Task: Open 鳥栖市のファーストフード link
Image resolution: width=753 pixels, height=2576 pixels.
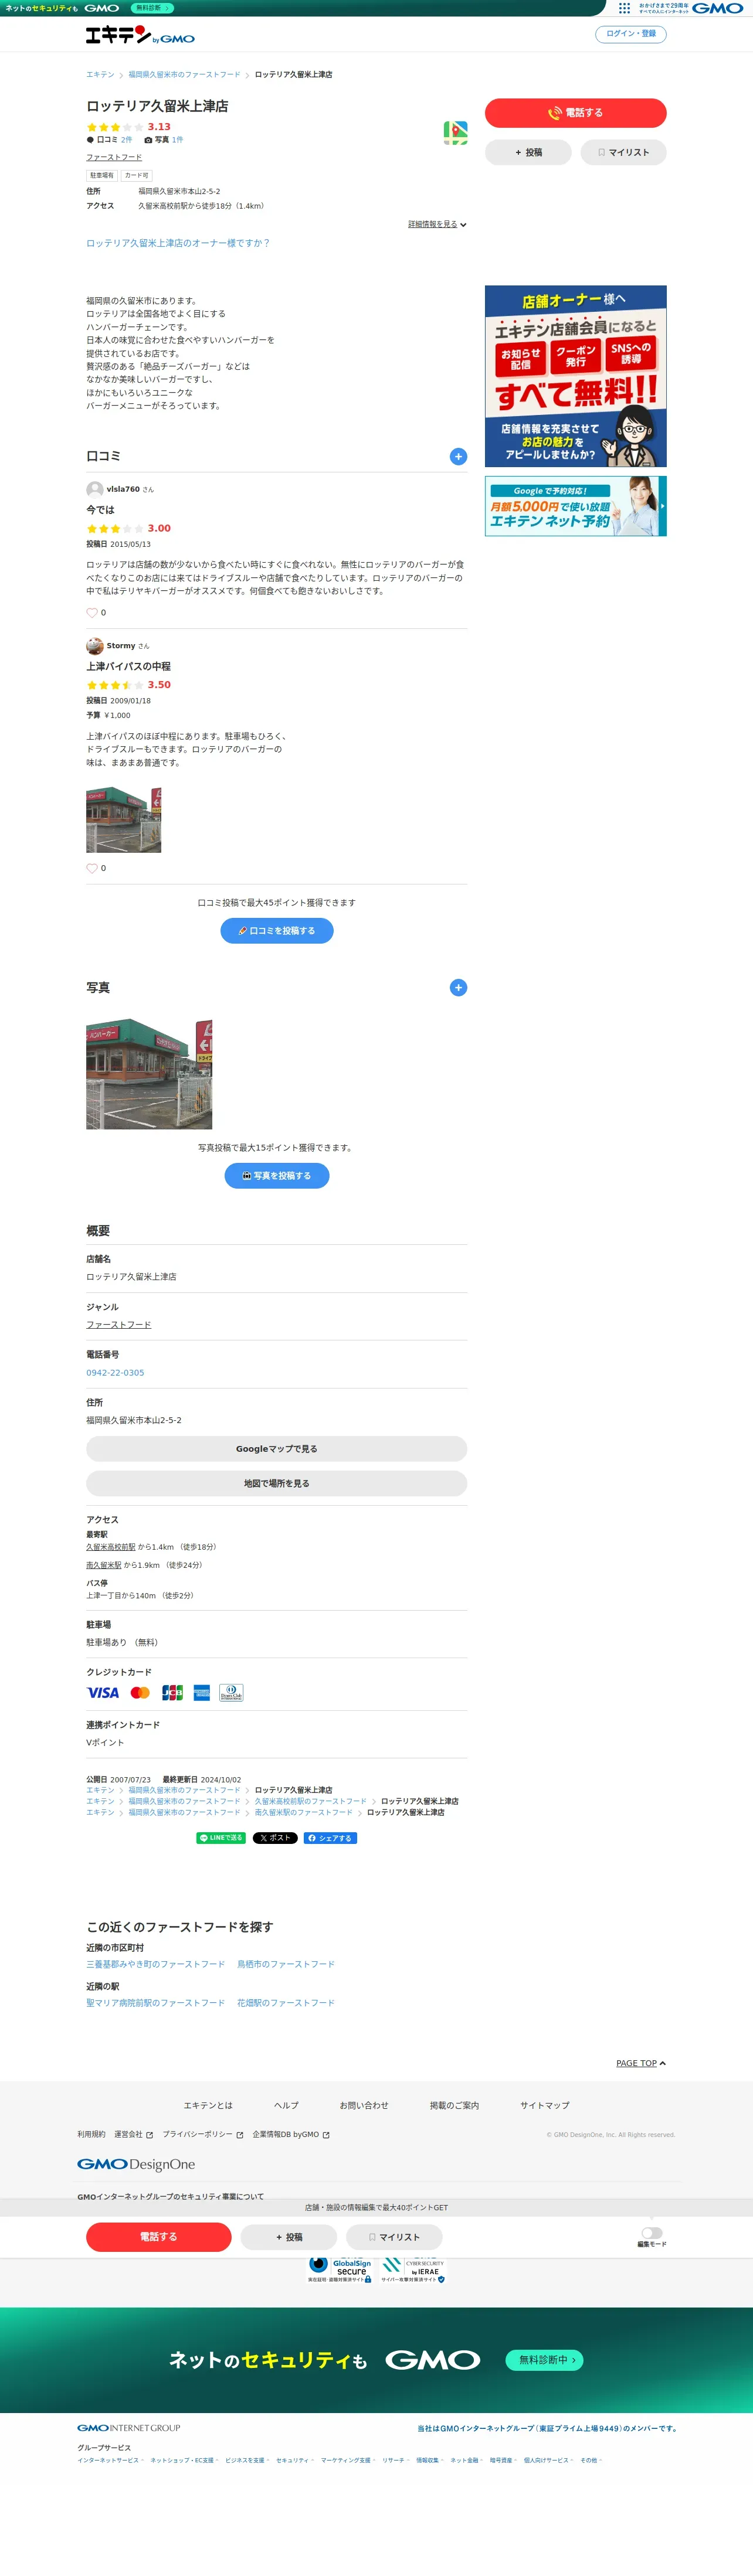Action: coord(286,1964)
